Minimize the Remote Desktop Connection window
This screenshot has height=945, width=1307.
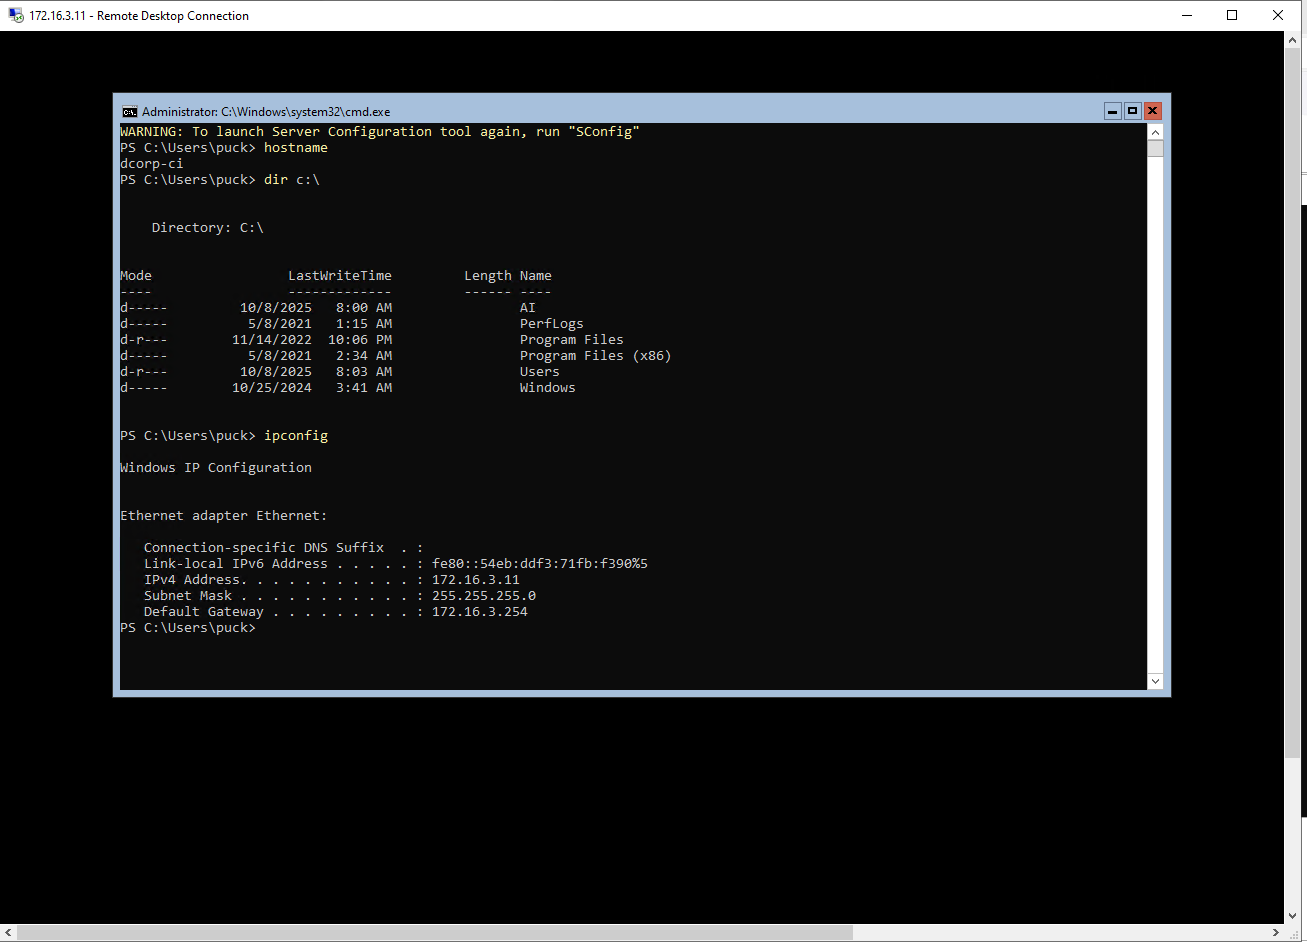click(x=1187, y=15)
